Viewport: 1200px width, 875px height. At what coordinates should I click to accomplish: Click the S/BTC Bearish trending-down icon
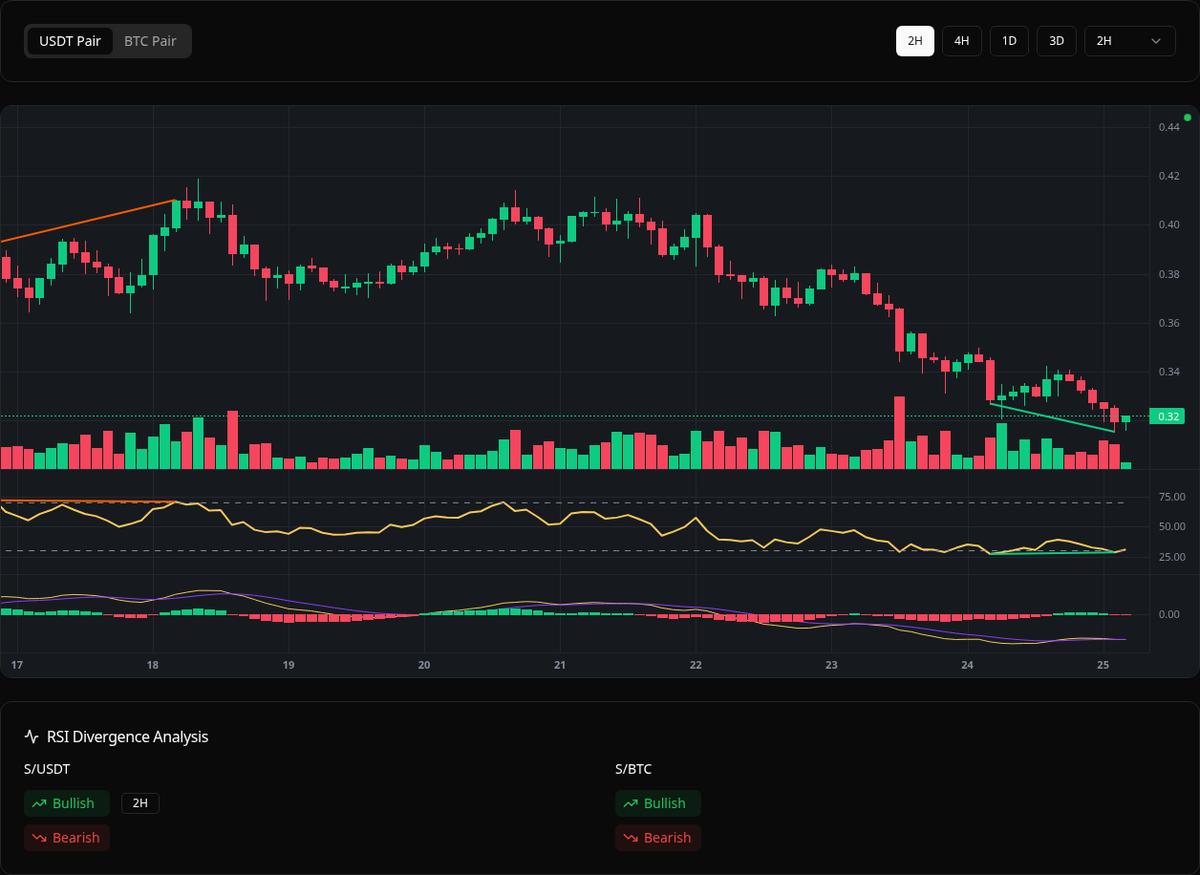click(x=631, y=838)
